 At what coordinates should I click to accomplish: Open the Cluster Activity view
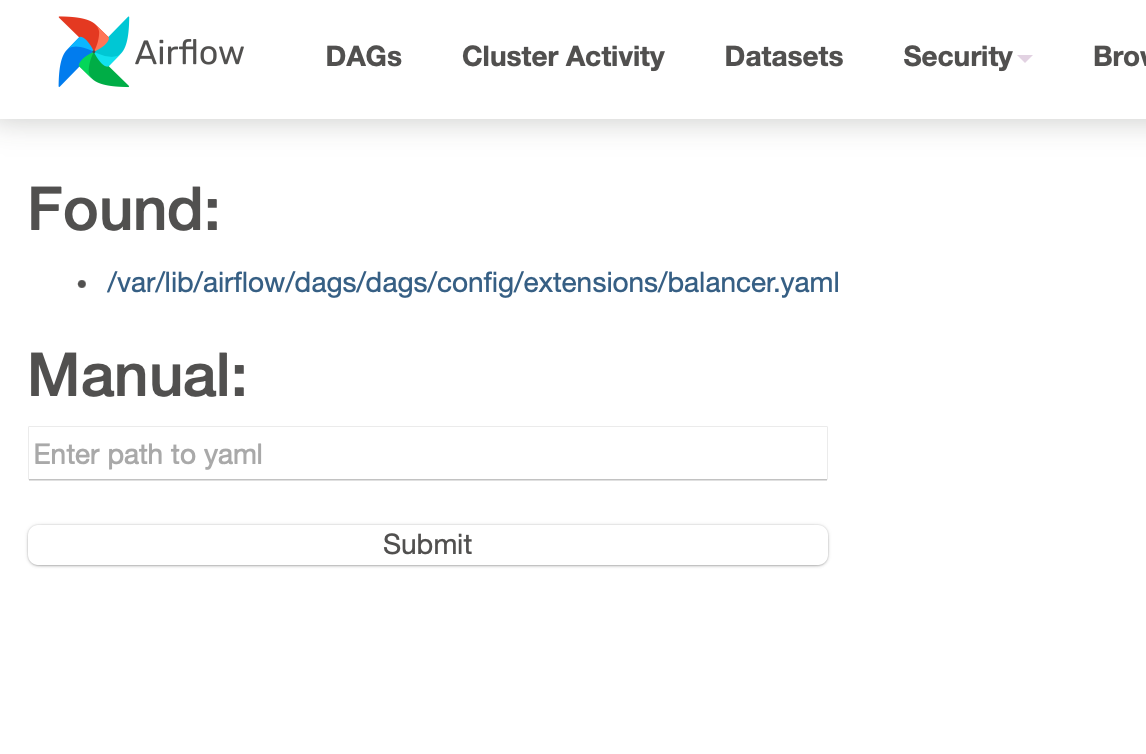pyautogui.click(x=562, y=57)
